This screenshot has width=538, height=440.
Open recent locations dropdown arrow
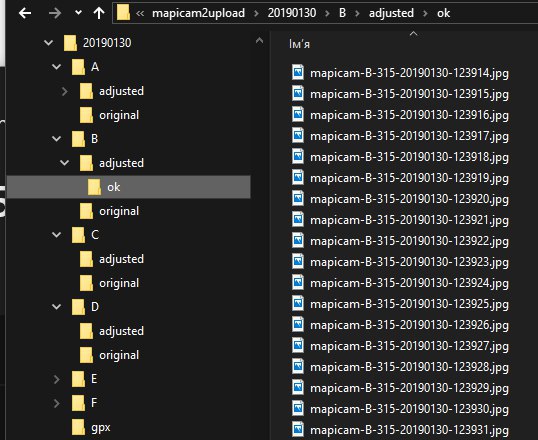click(x=79, y=13)
